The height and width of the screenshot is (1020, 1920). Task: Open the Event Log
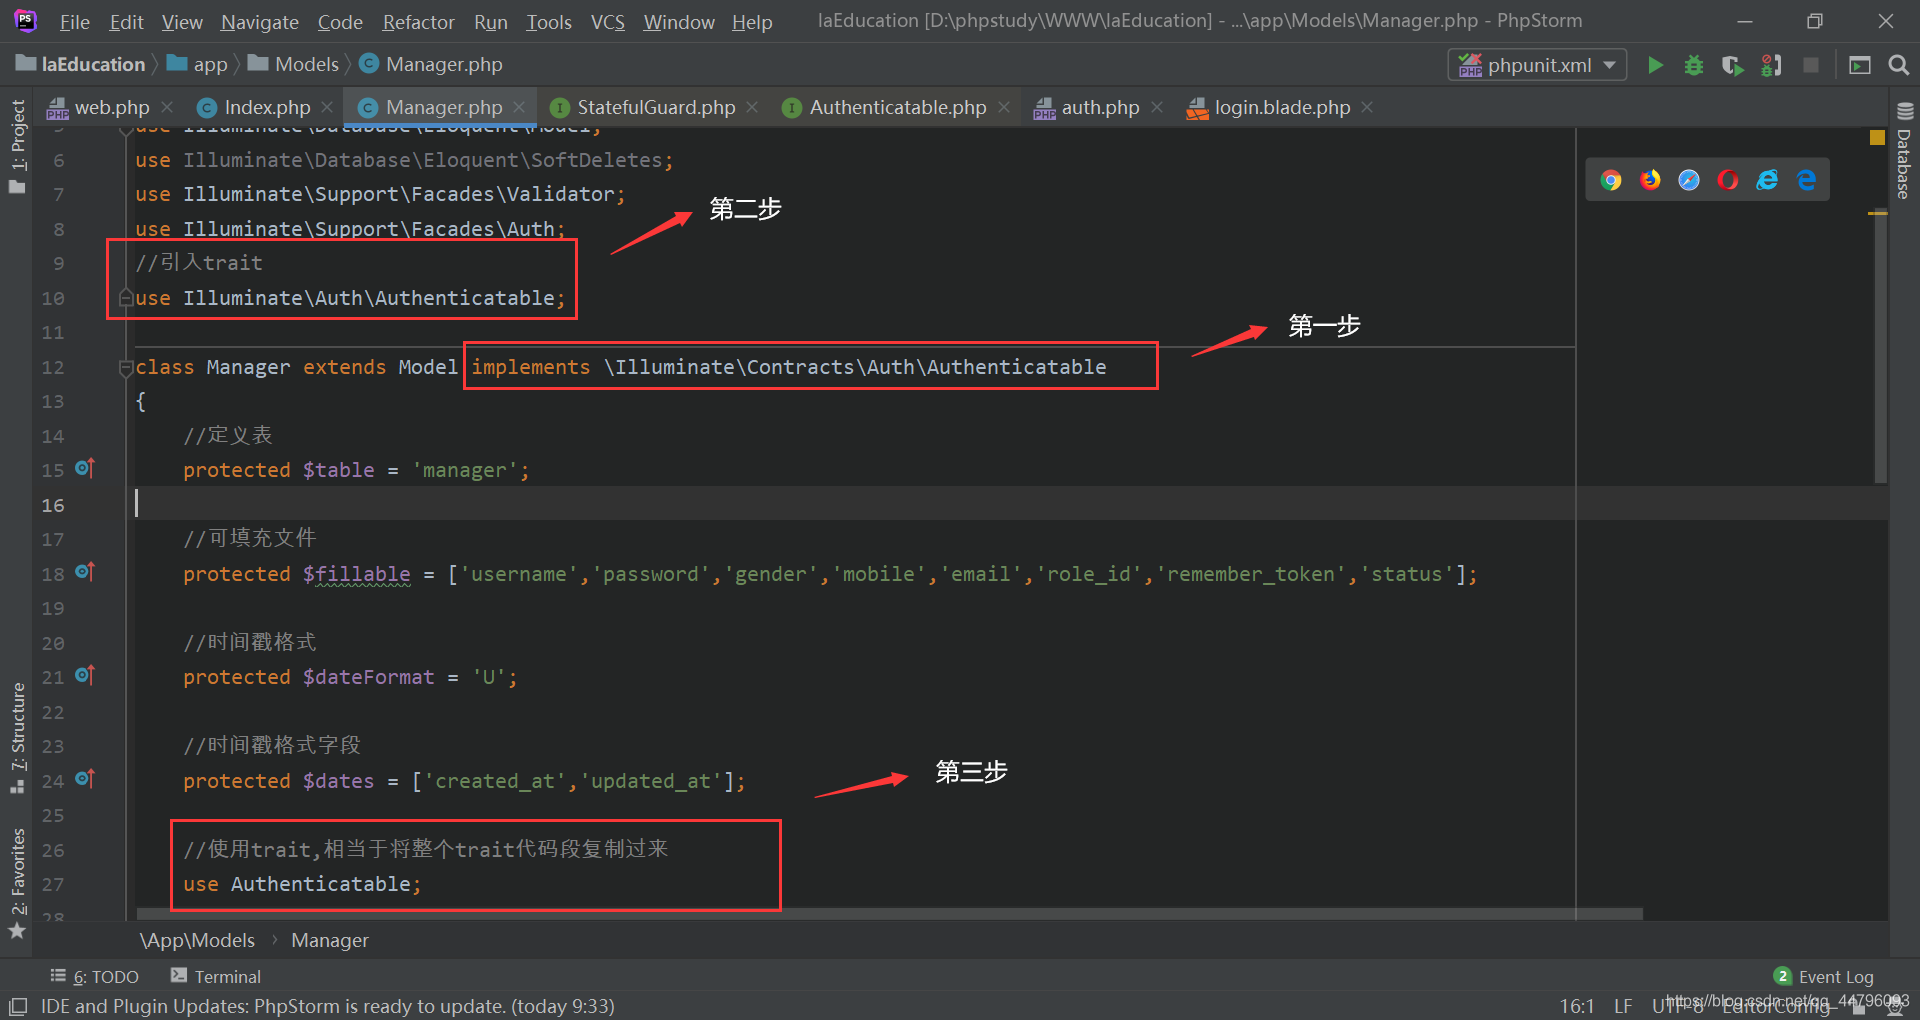(1824, 977)
